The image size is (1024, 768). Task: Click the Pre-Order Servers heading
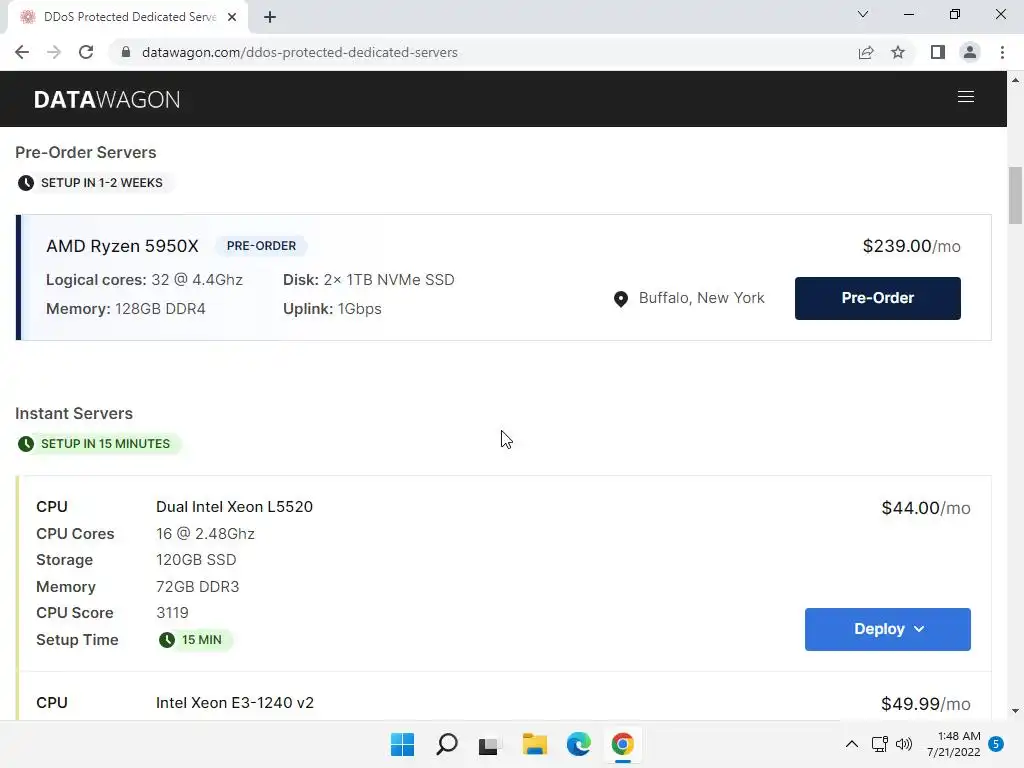[86, 152]
